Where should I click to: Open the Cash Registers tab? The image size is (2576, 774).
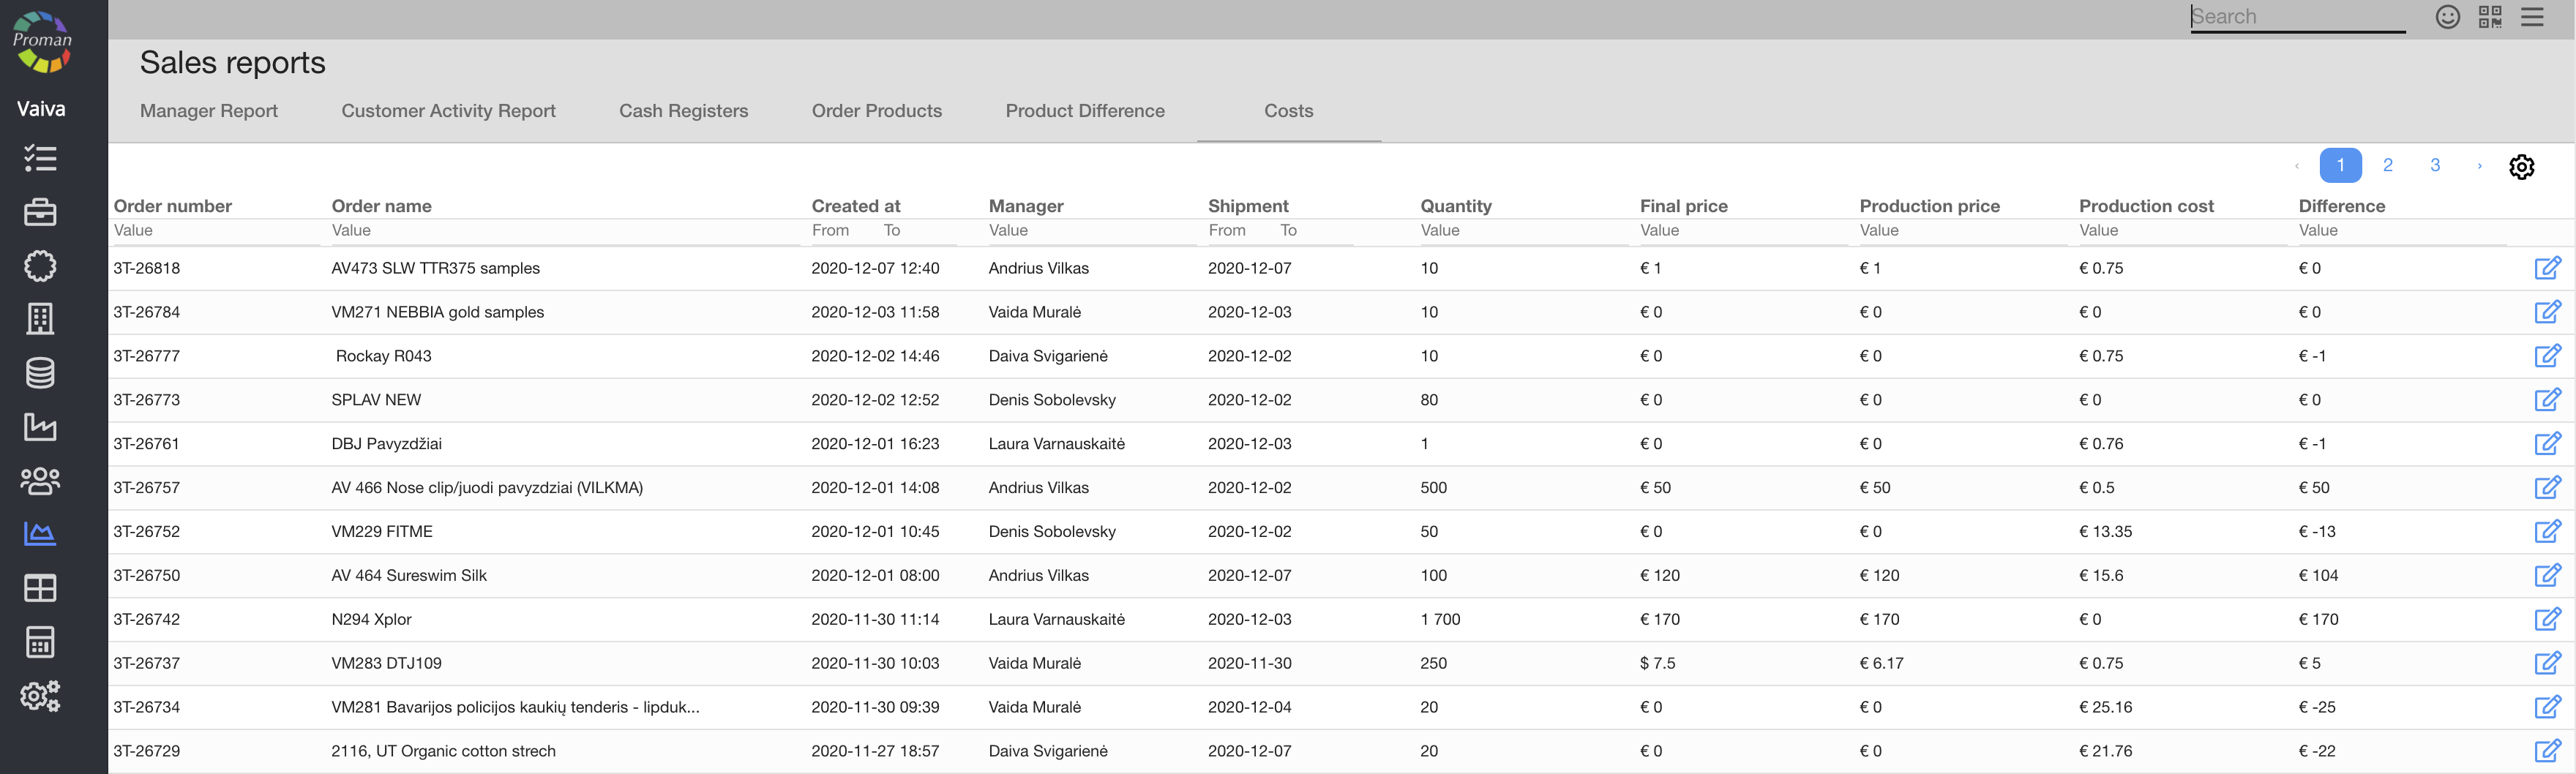(x=683, y=111)
